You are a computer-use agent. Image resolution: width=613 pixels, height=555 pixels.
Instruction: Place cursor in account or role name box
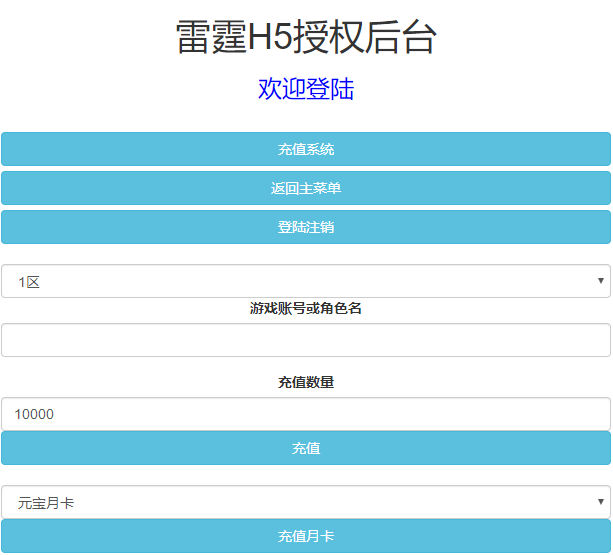click(305, 340)
